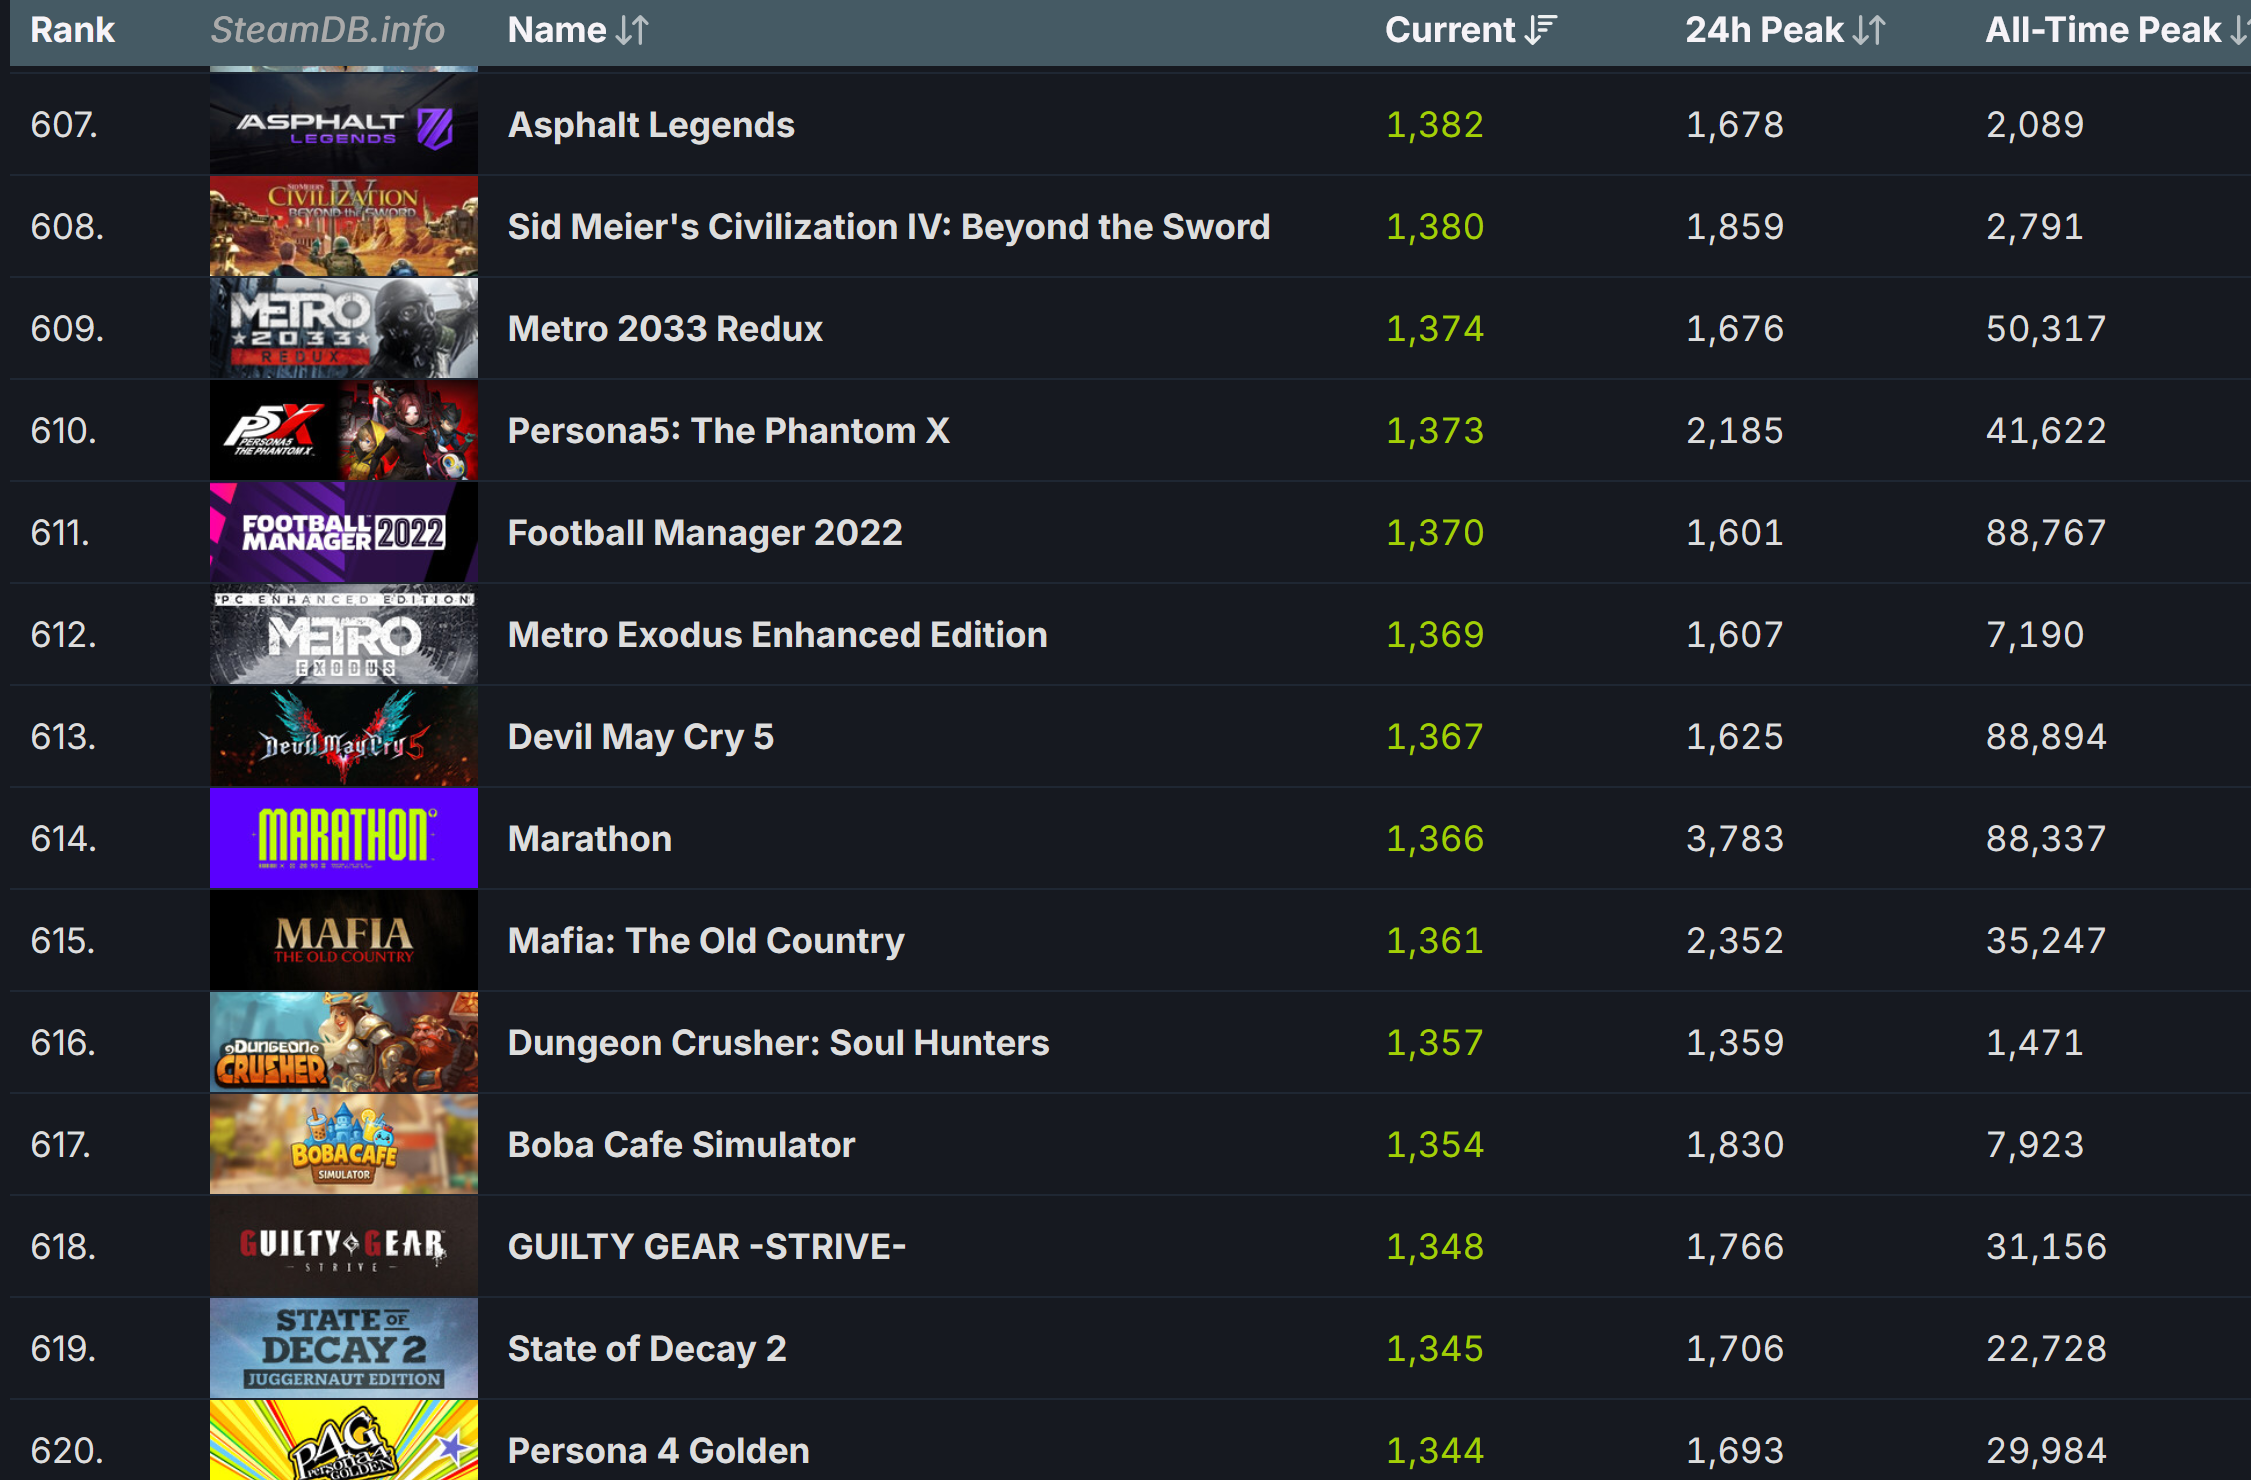Open Persona5: The Phantom X link
The width and height of the screenshot is (2251, 1480).
729,431
